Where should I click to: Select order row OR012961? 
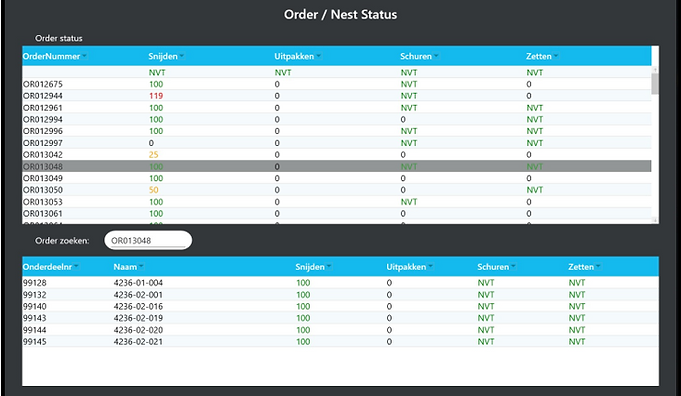pos(337,108)
